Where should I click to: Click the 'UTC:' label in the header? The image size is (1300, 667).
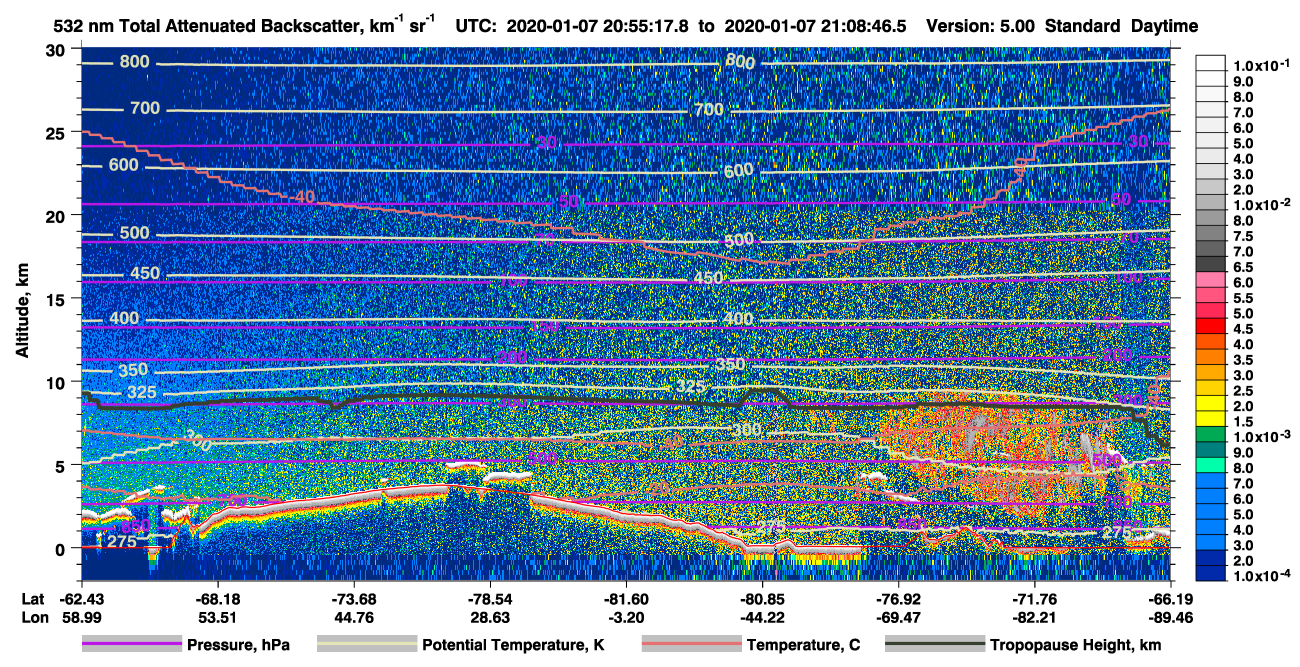(476, 26)
